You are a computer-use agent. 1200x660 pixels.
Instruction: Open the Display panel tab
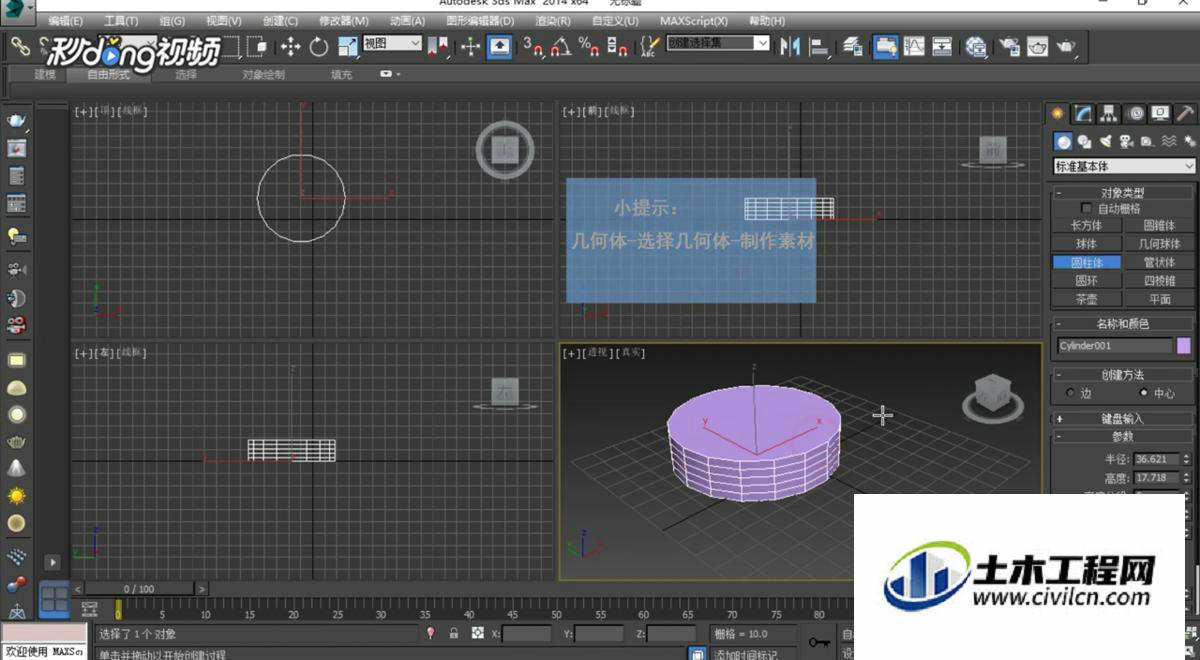pyautogui.click(x=1160, y=113)
